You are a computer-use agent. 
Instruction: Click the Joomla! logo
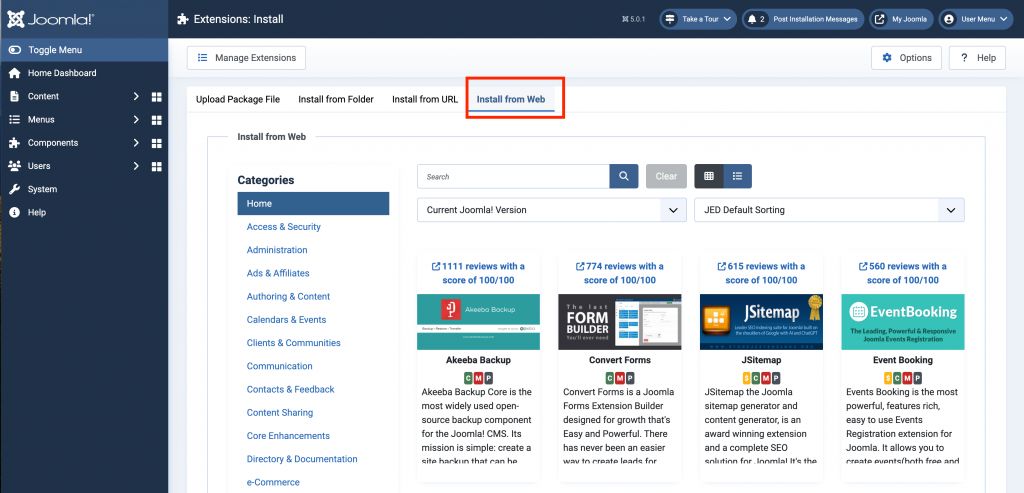tap(51, 19)
